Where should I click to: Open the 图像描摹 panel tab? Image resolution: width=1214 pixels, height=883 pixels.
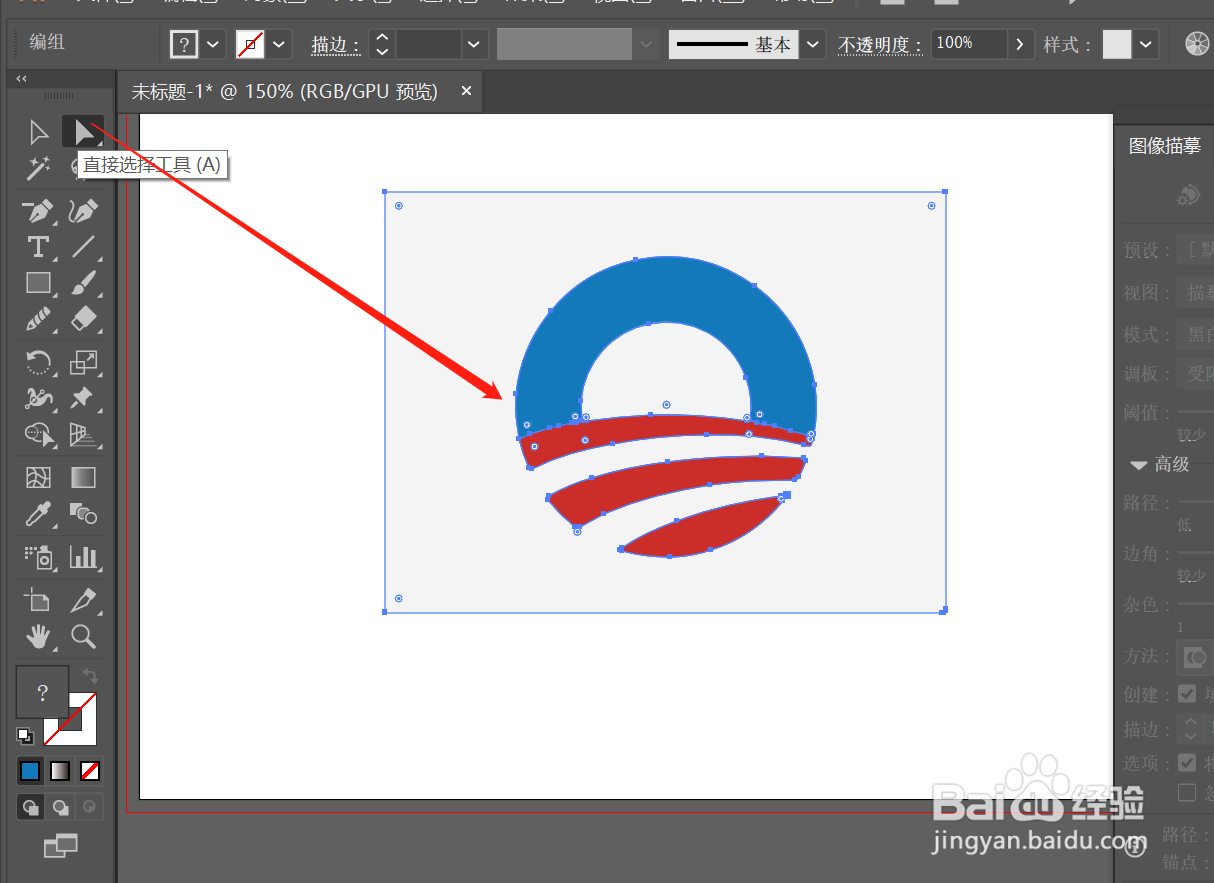click(1165, 146)
